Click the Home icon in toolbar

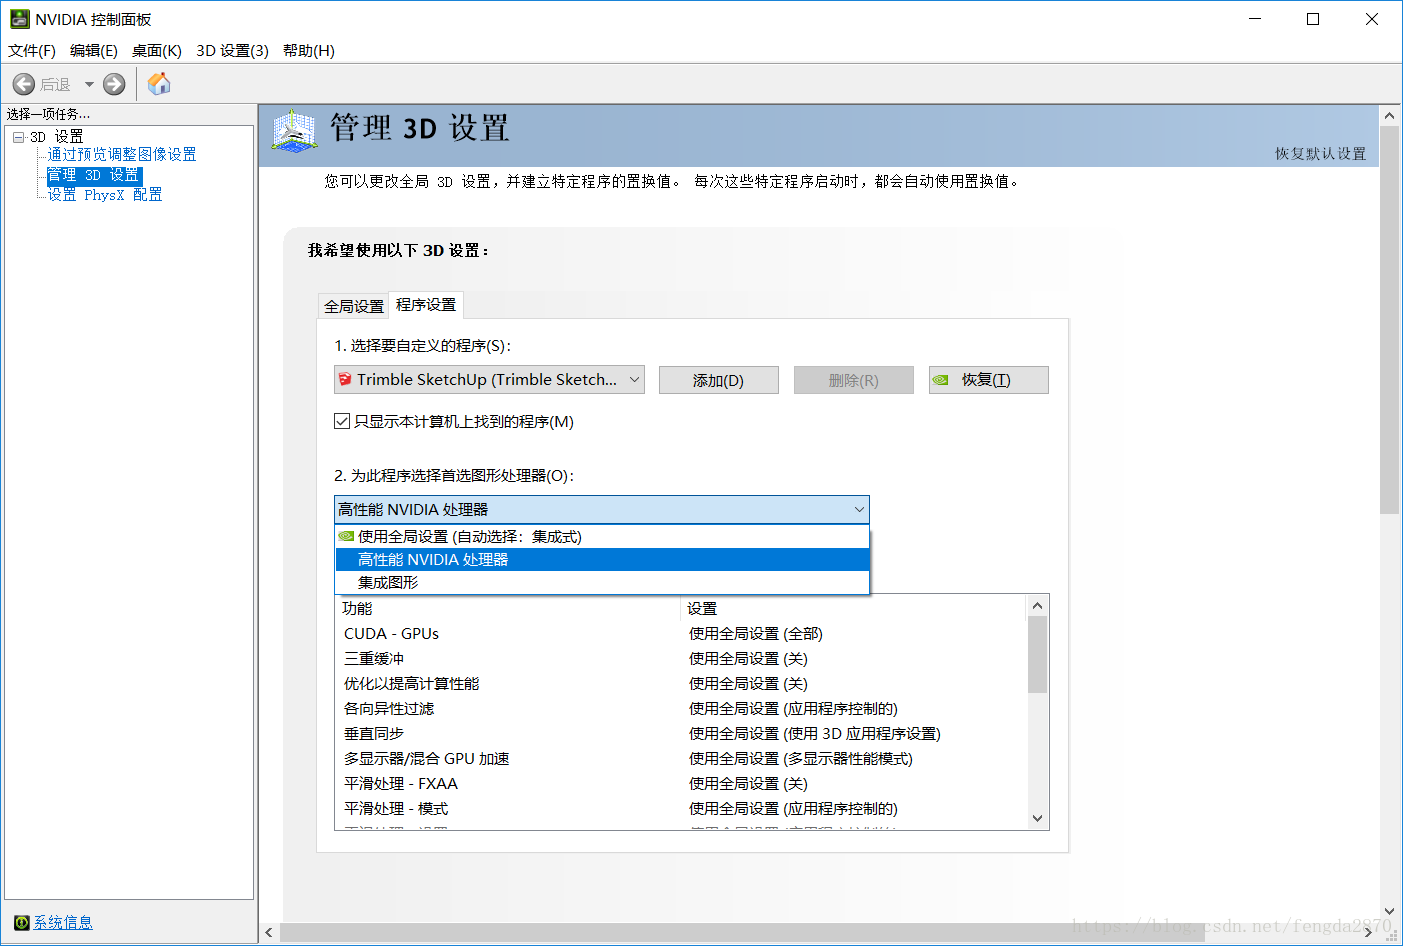point(159,84)
